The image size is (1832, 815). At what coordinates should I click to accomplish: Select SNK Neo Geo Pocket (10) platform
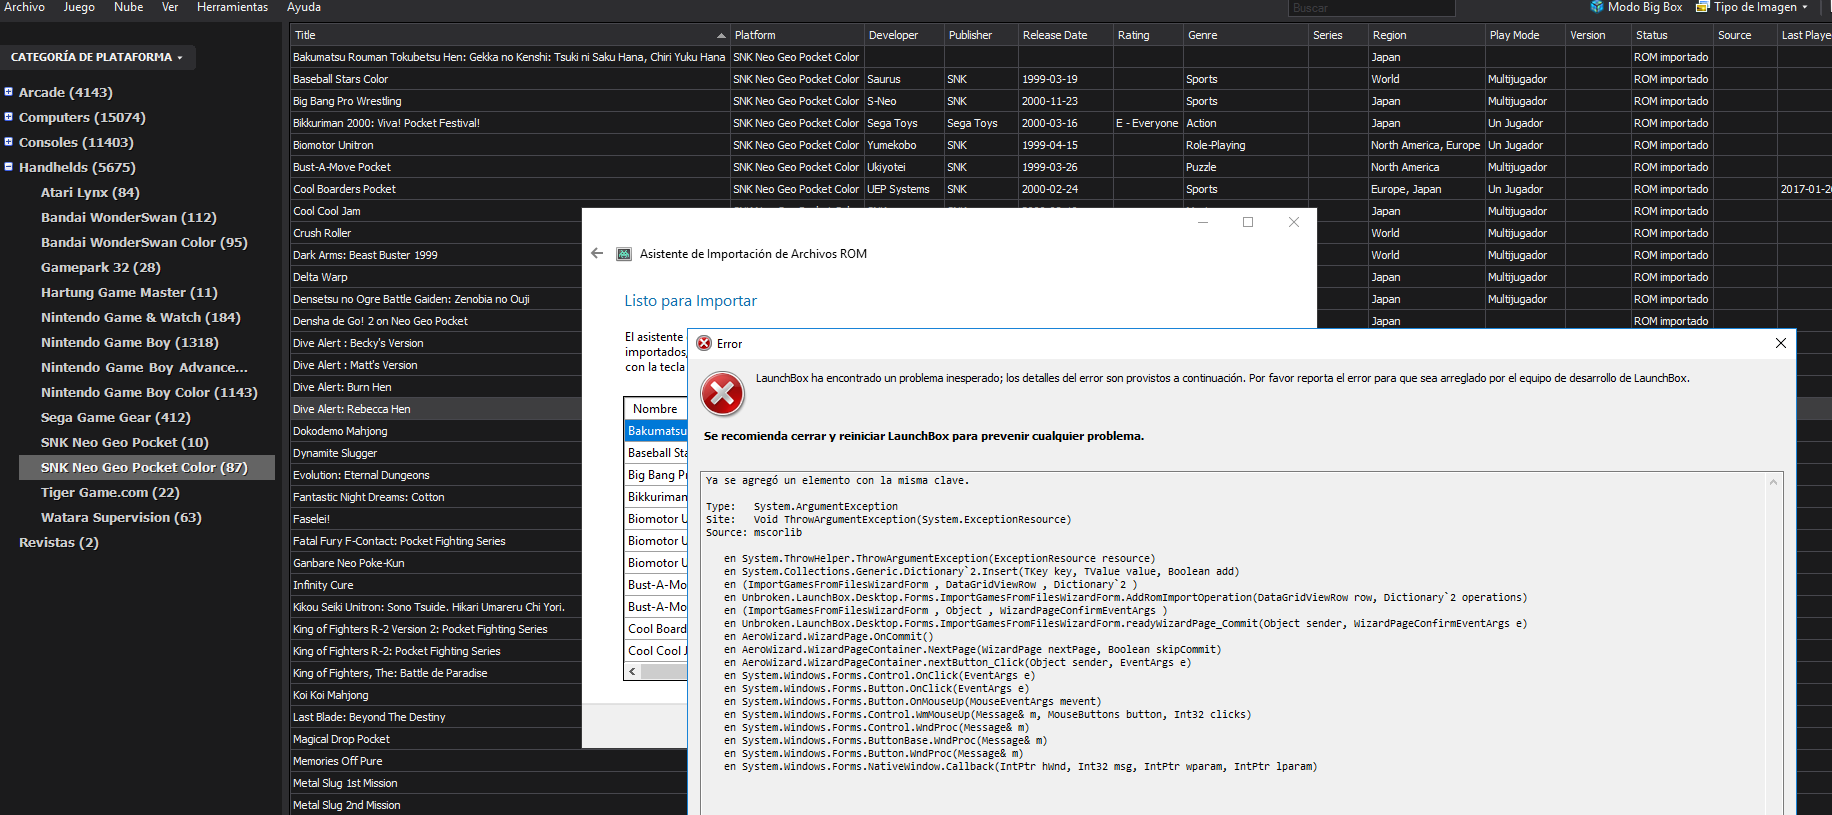124,442
